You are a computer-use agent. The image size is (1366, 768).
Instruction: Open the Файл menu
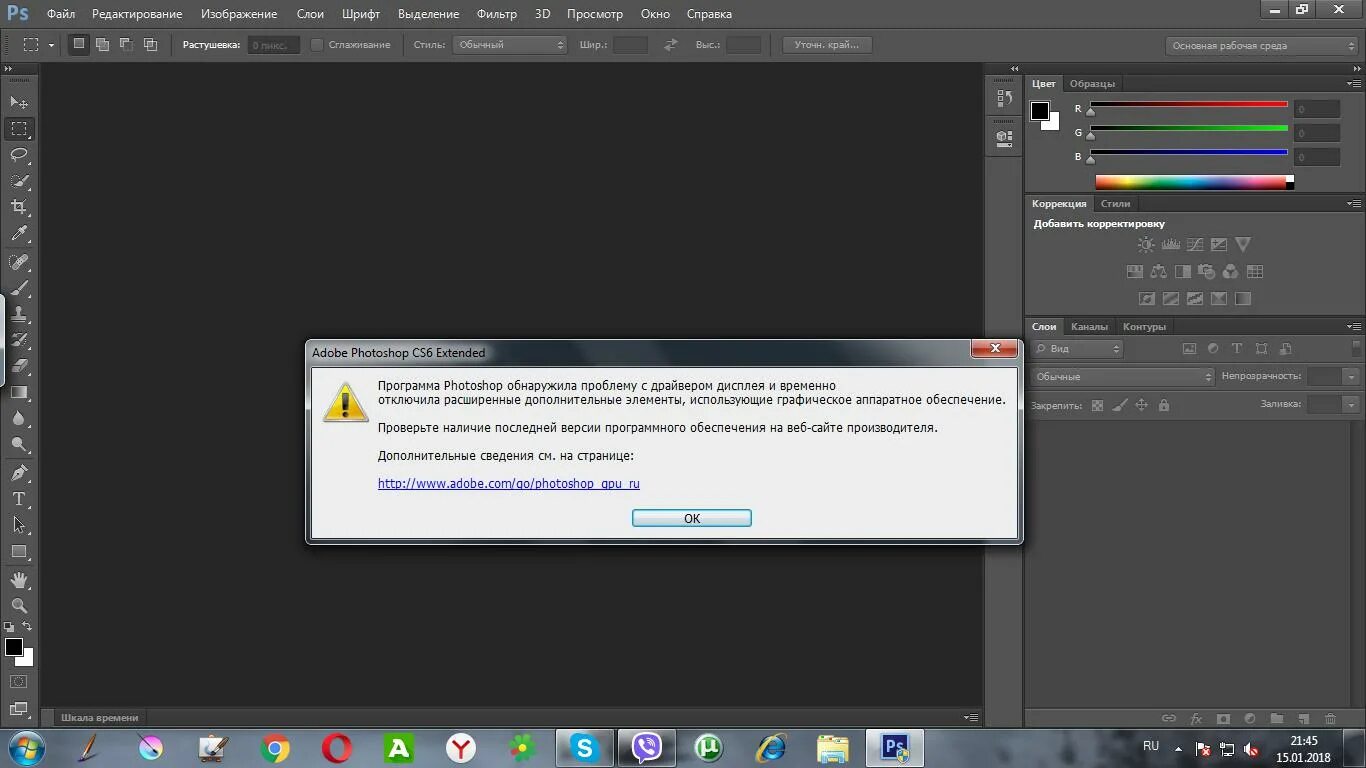coord(61,14)
